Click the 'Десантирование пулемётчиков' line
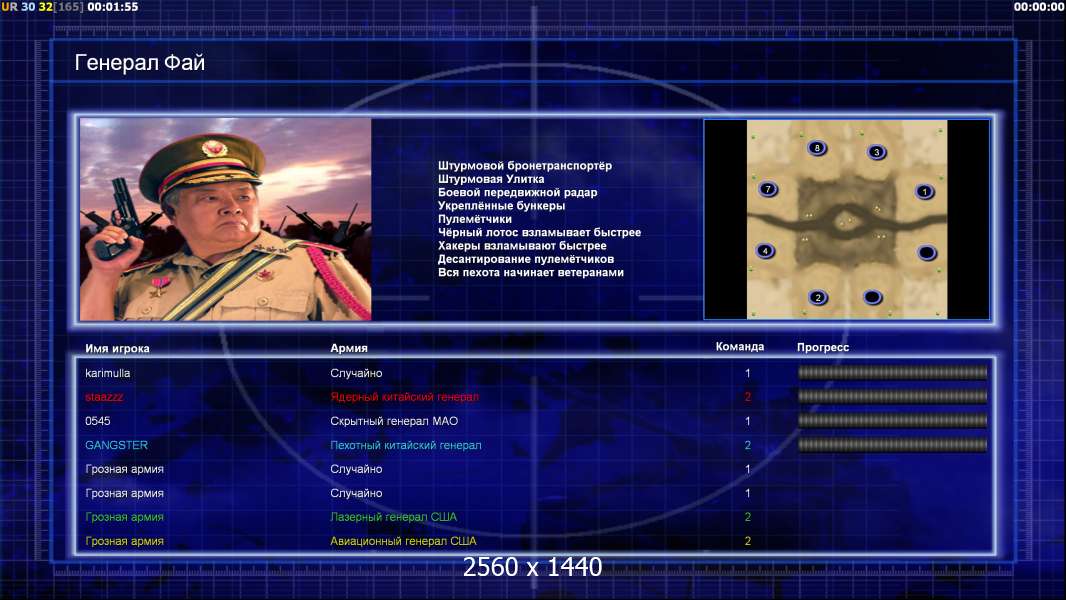 pos(526,259)
